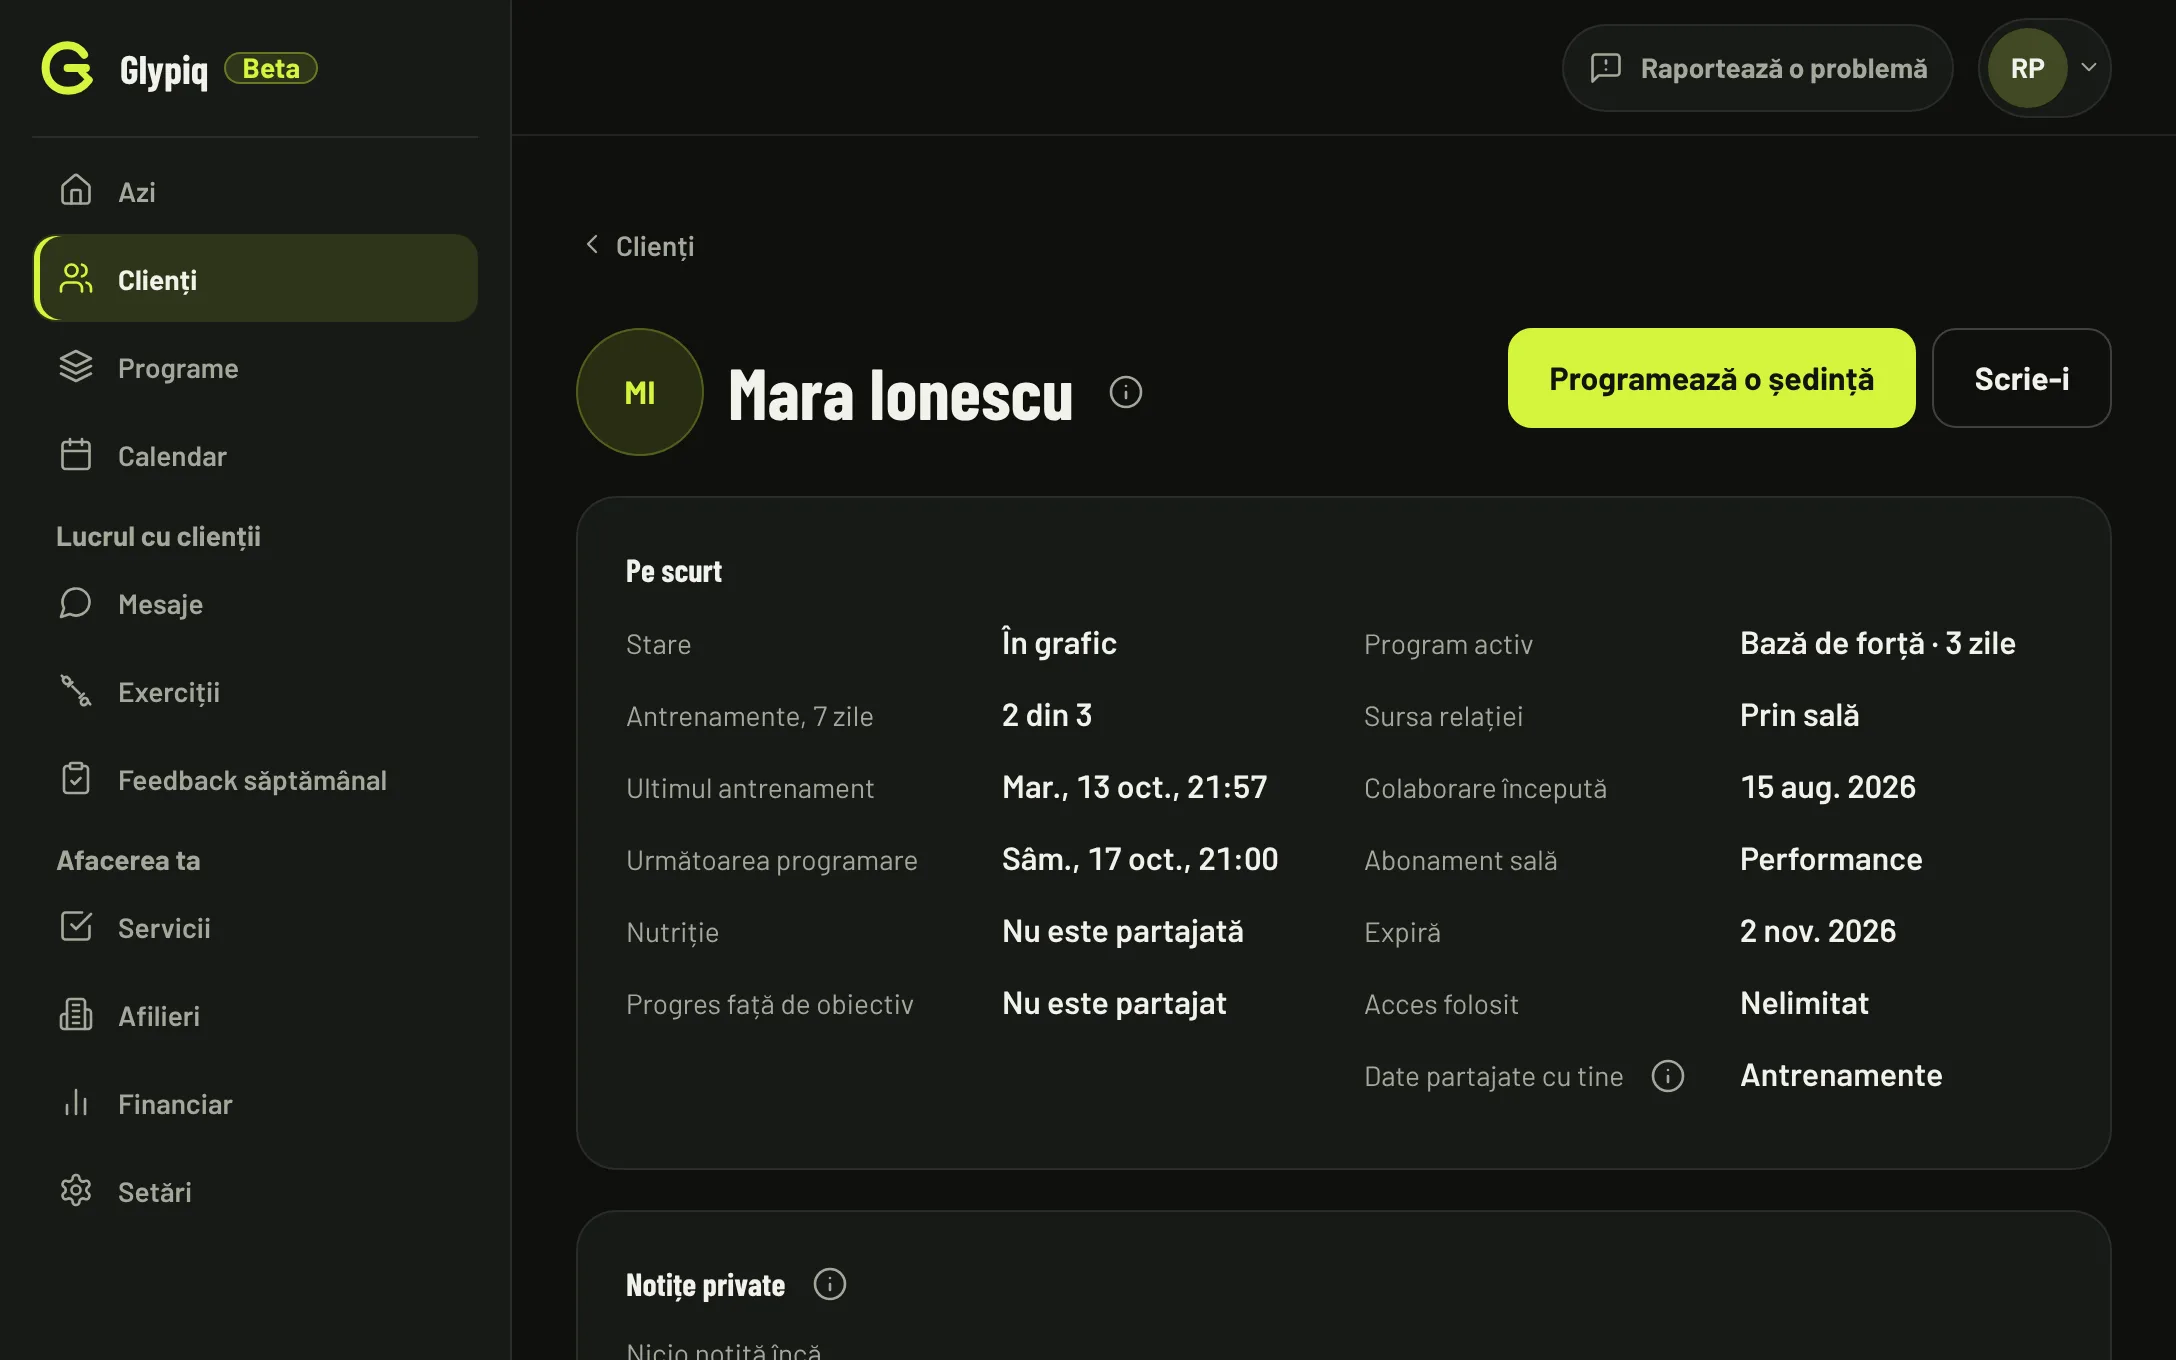Viewport: 2176px width, 1360px height.
Task: Click the Setări gear icon
Action: click(75, 1191)
